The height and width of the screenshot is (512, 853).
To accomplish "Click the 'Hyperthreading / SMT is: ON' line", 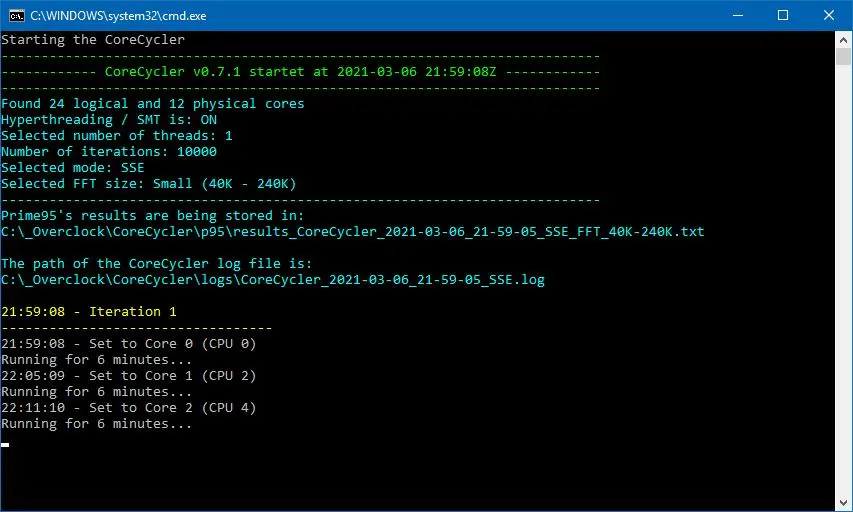I will tap(109, 120).
